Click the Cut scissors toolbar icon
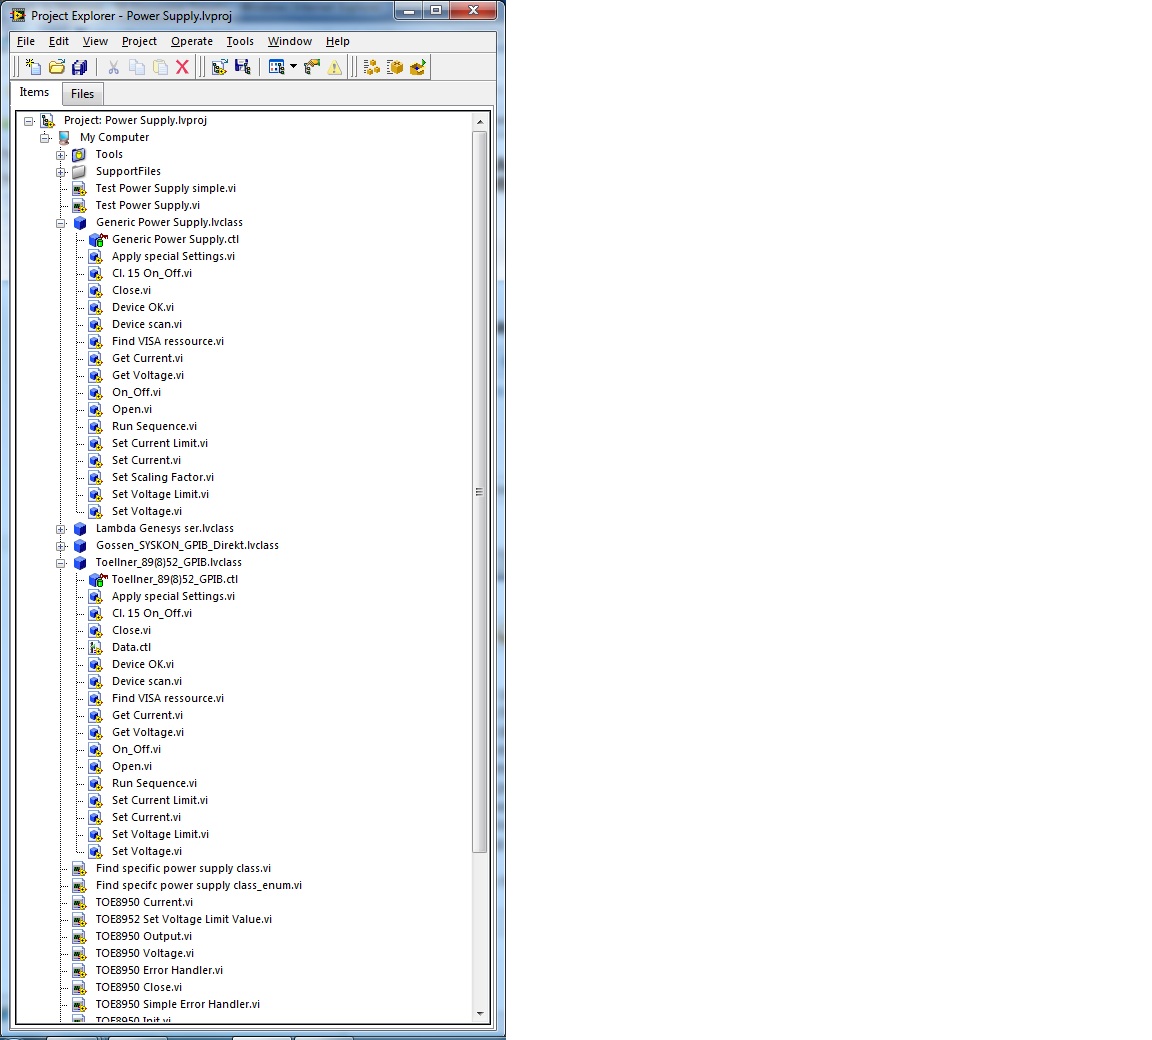Viewport: 1152px width, 1040px height. (x=113, y=68)
